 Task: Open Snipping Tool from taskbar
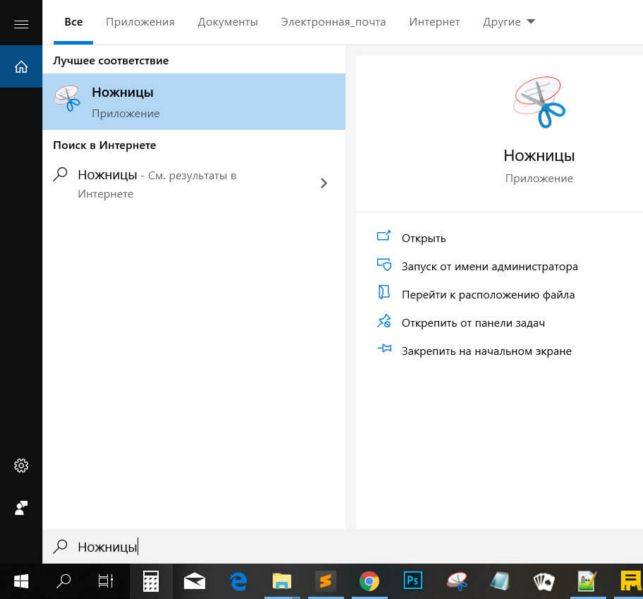pyautogui.click(x=457, y=581)
